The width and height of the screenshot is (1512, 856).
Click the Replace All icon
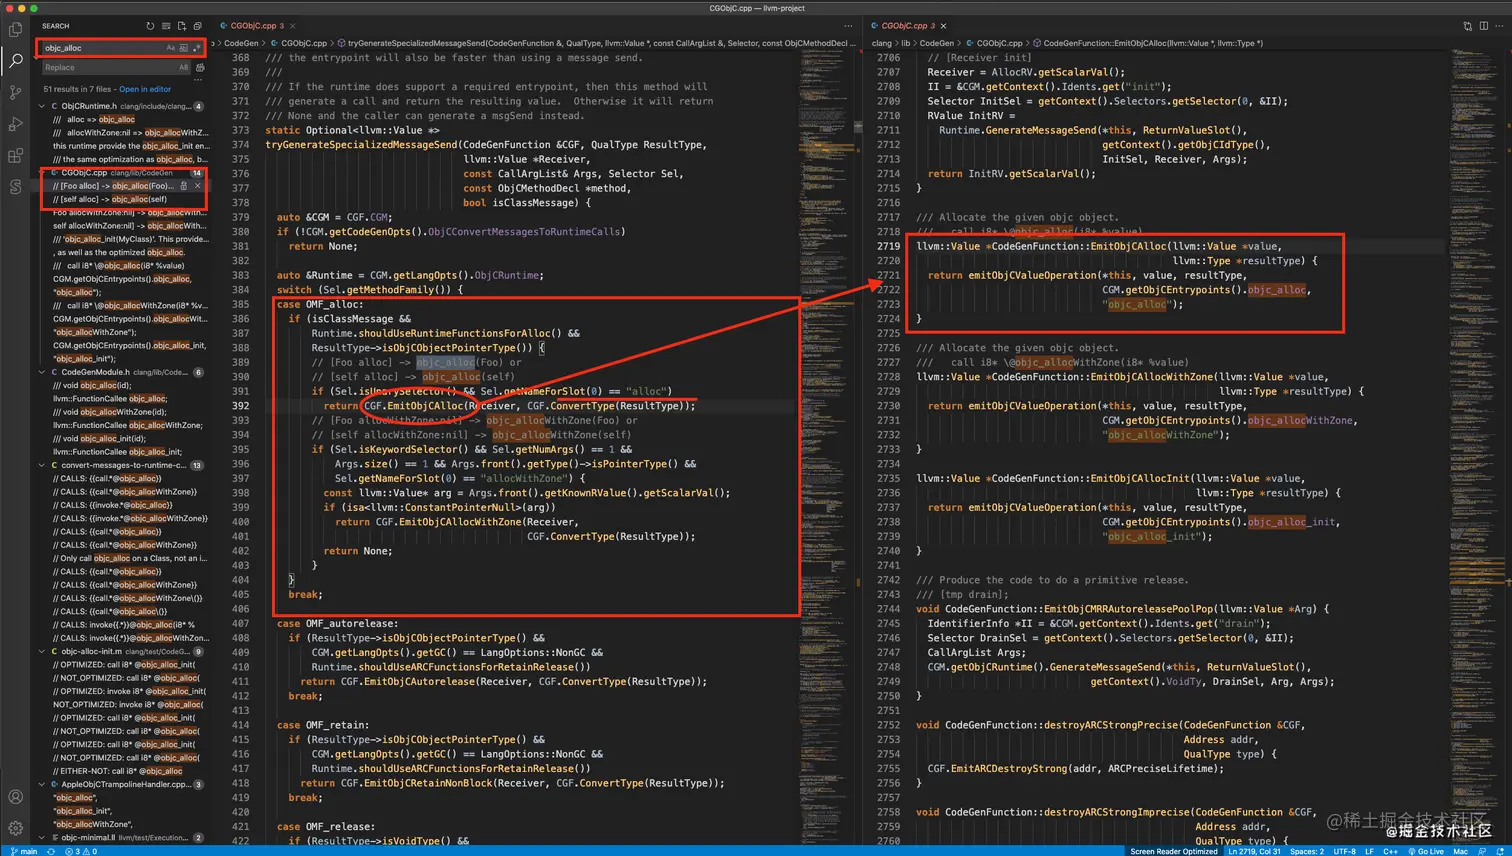coord(200,68)
